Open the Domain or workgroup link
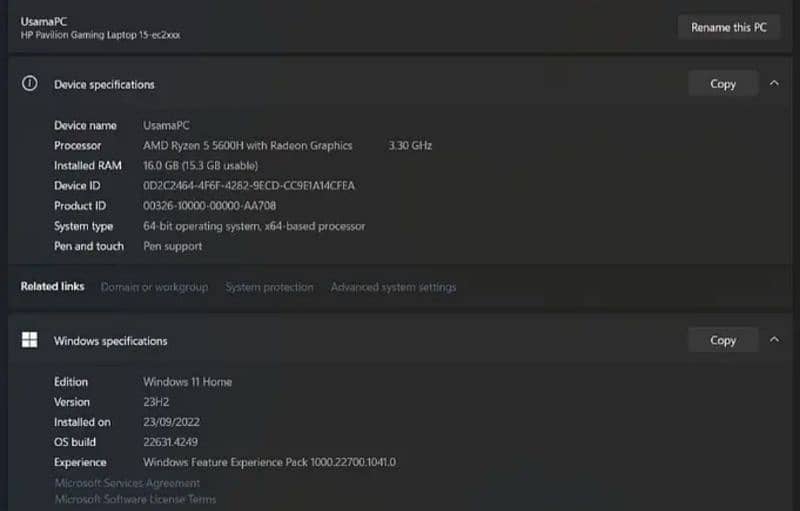Image resolution: width=800 pixels, height=511 pixels. coord(154,287)
